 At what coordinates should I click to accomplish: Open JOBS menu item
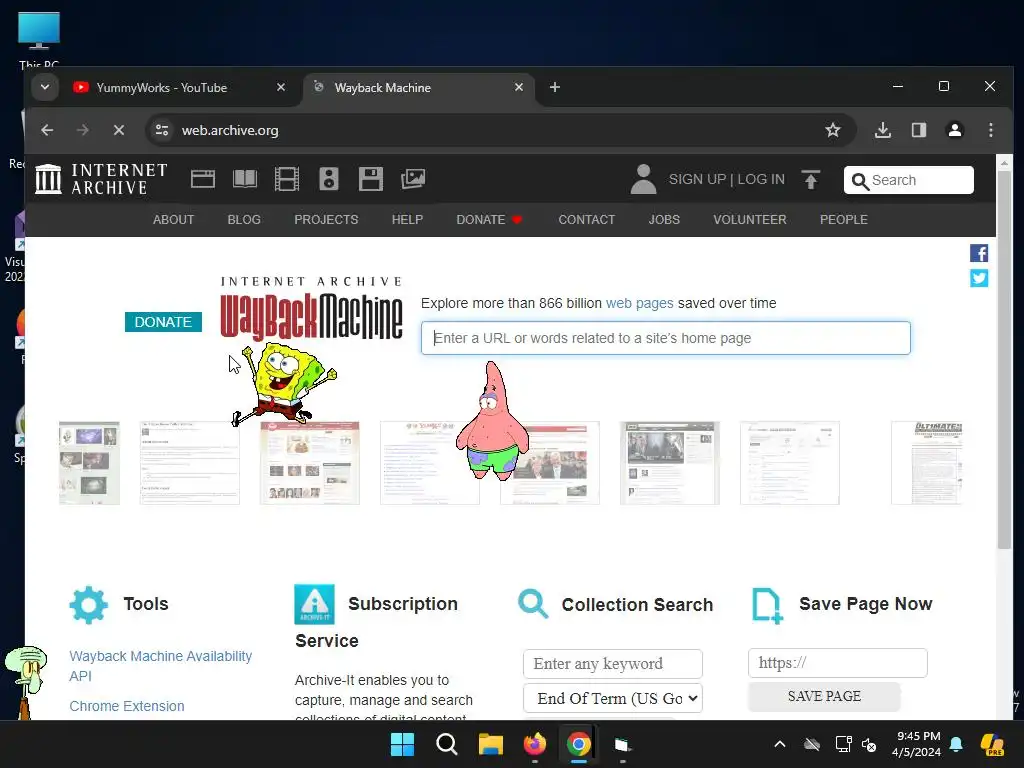coord(664,219)
